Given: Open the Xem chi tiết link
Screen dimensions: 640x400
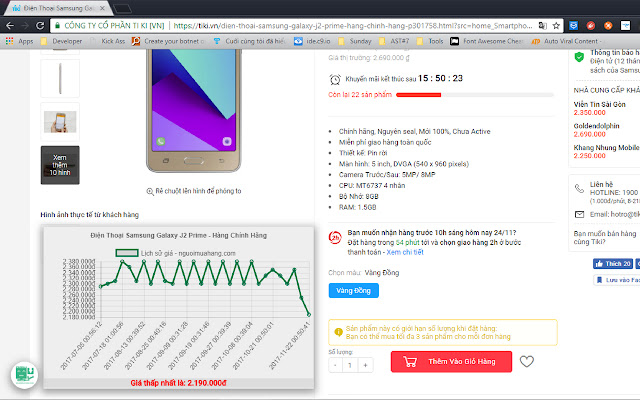Looking at the screenshot, I should click(x=405, y=252).
